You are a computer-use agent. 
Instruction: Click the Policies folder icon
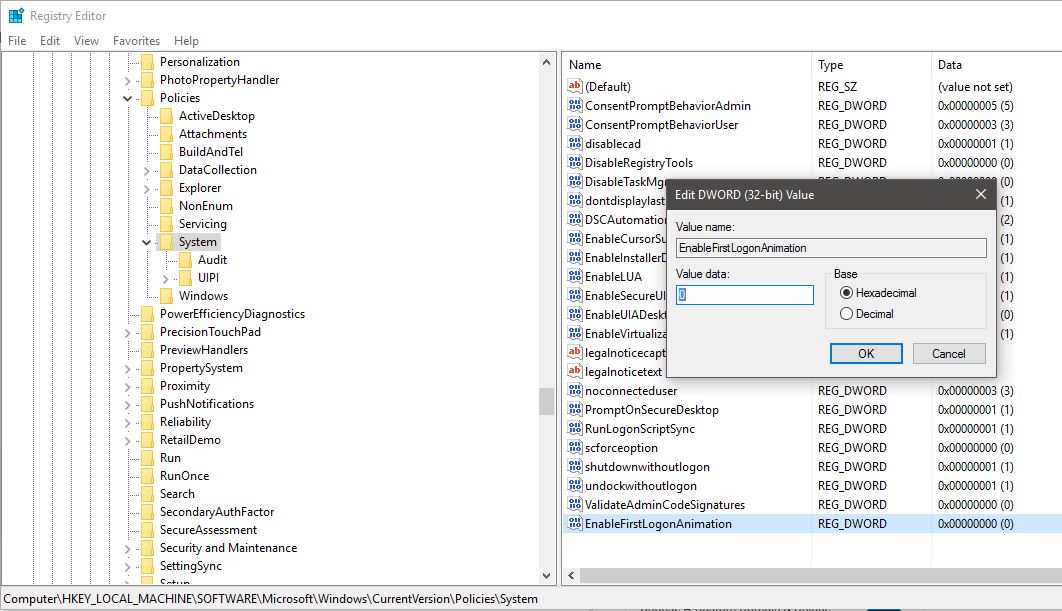pyautogui.click(x=147, y=98)
